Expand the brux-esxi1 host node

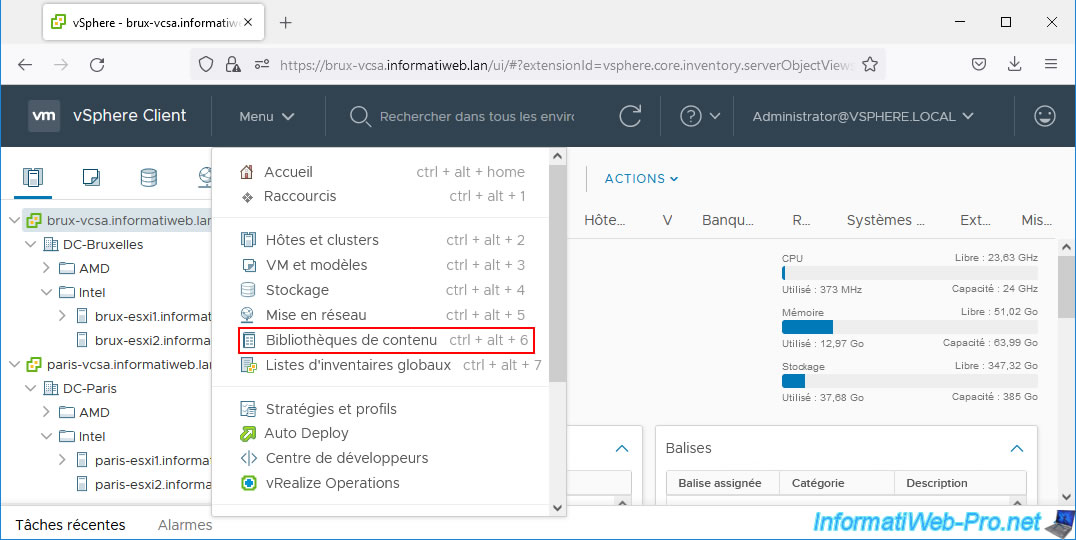pos(62,316)
